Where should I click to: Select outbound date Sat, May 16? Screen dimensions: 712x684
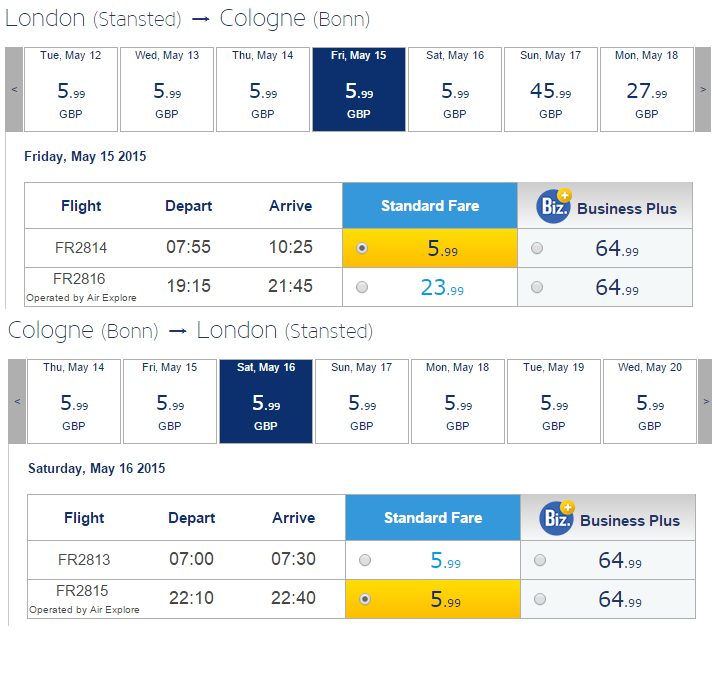[455, 89]
